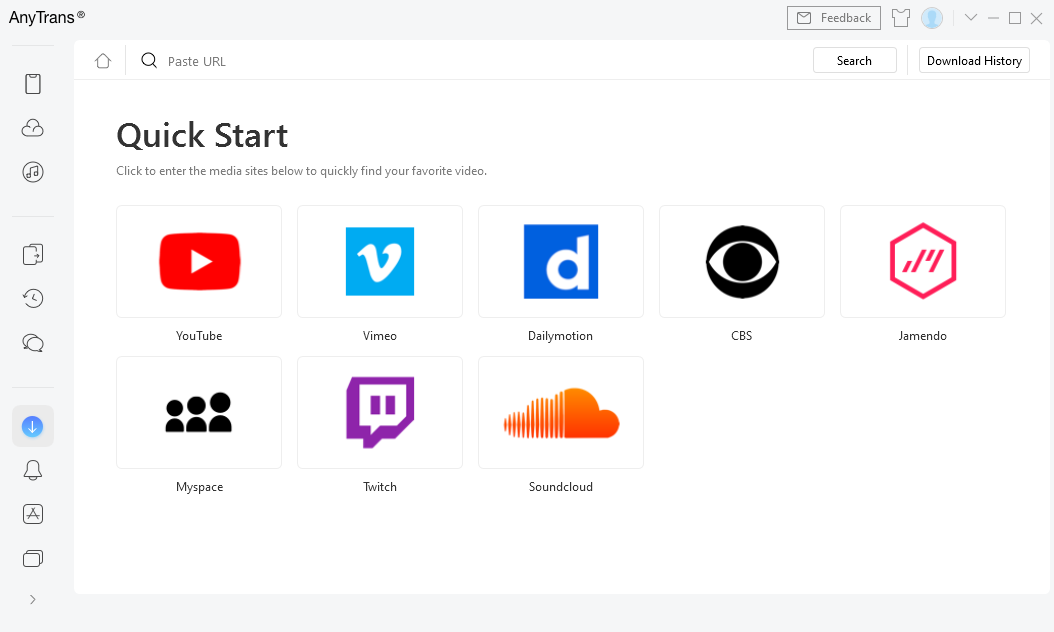This screenshot has height=632, width=1054.
Task: Open Download History
Action: coord(974,61)
